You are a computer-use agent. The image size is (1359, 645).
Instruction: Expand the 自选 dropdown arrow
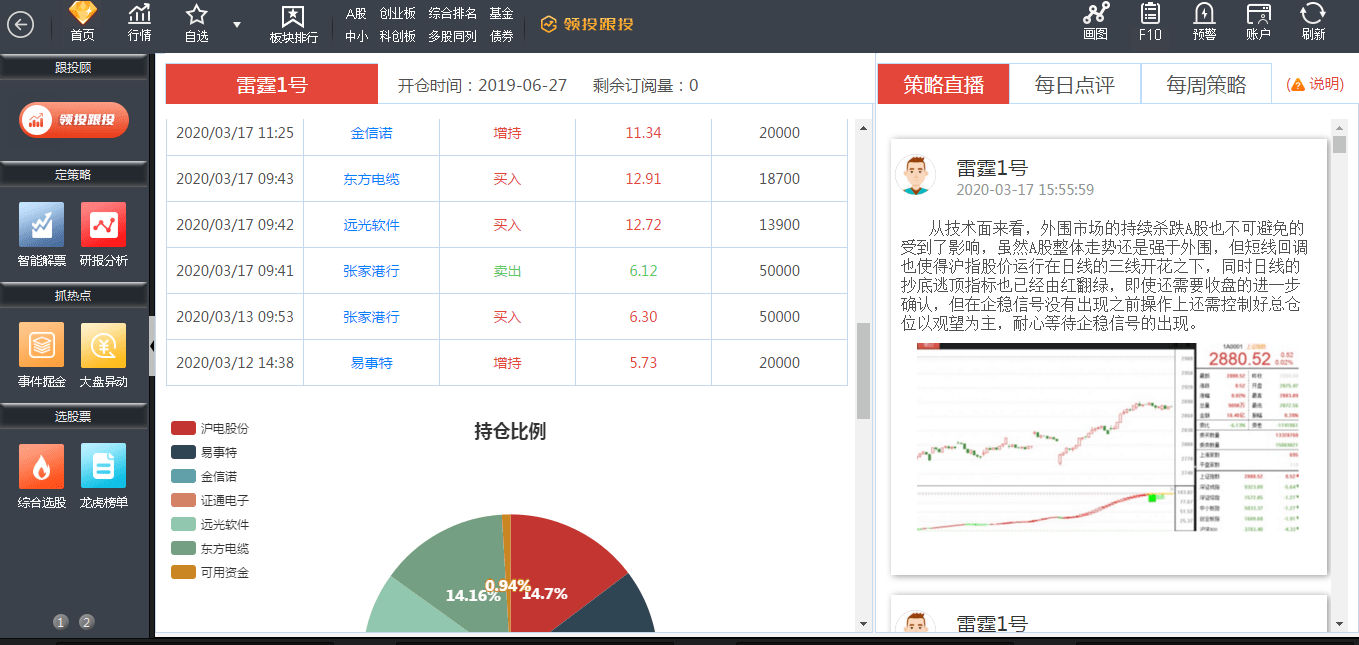[x=237, y=24]
